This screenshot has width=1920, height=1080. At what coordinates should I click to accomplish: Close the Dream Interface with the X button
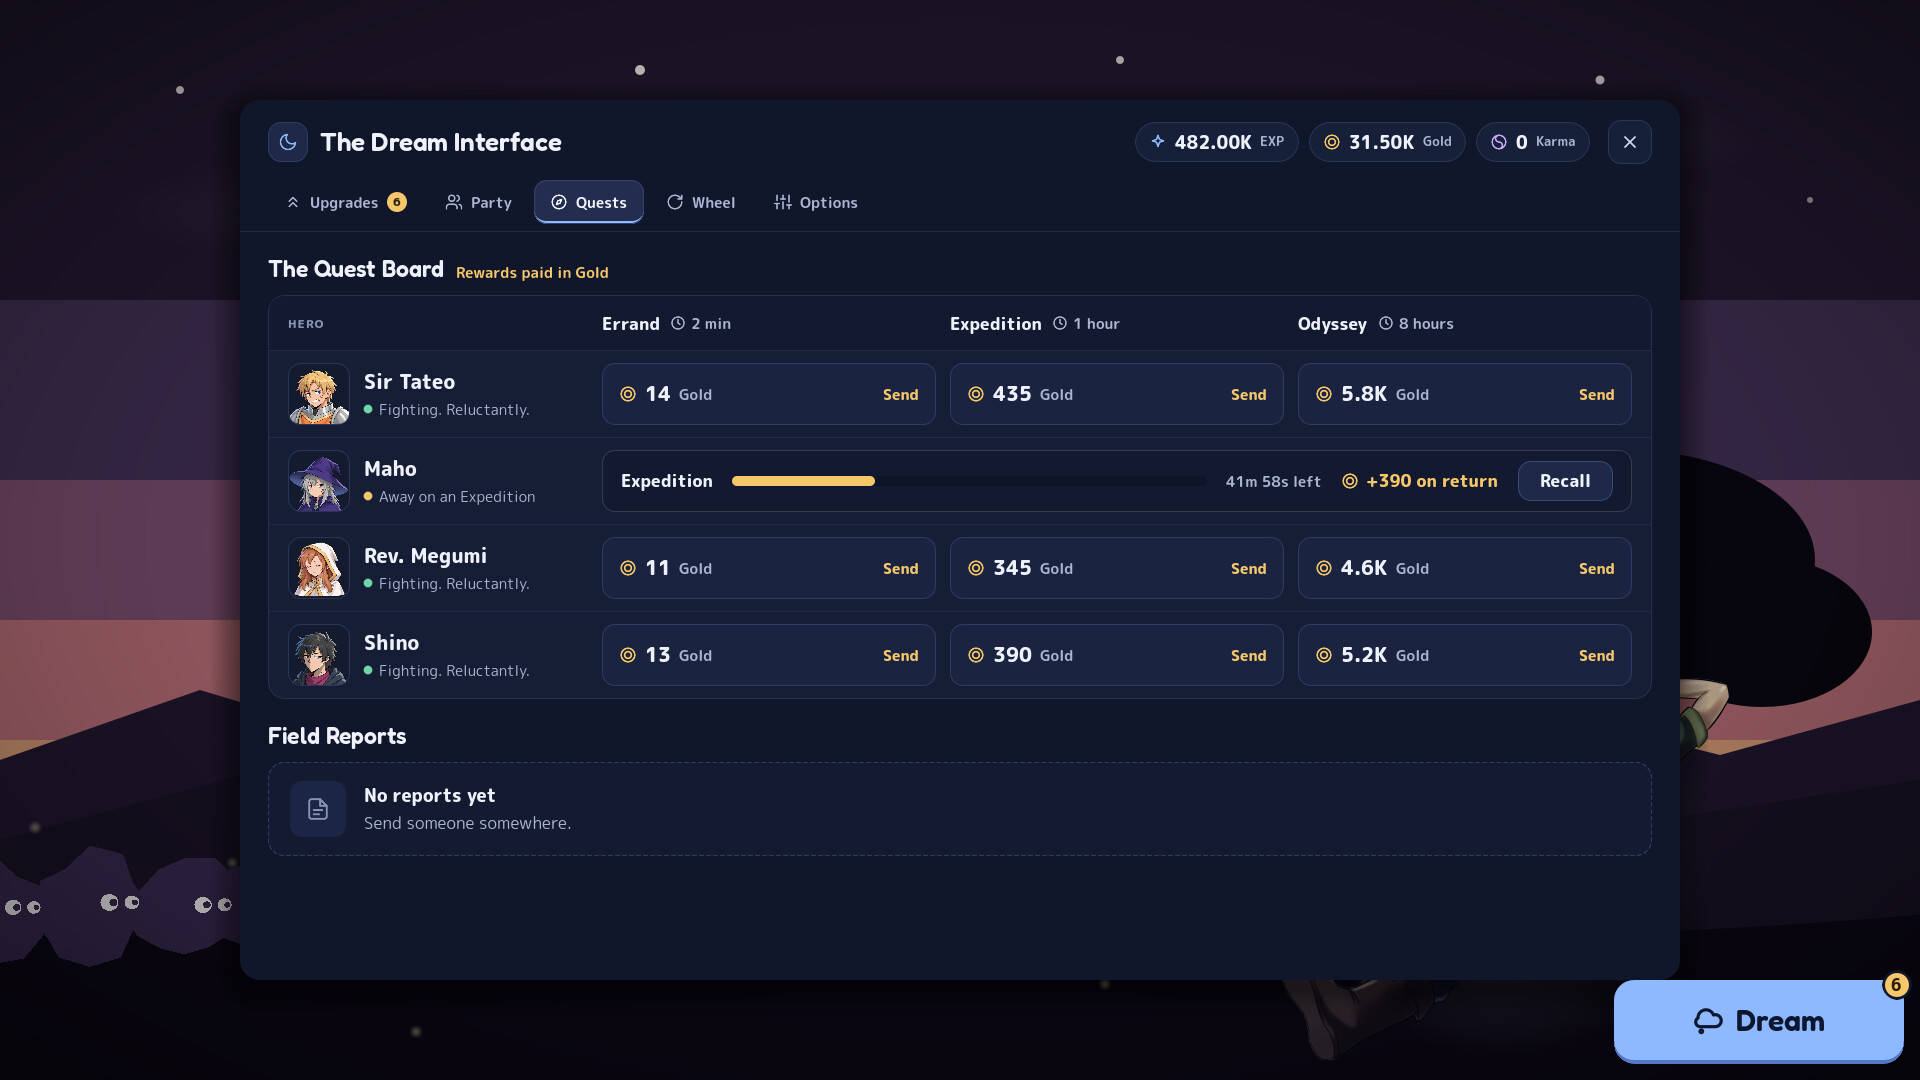point(1629,142)
